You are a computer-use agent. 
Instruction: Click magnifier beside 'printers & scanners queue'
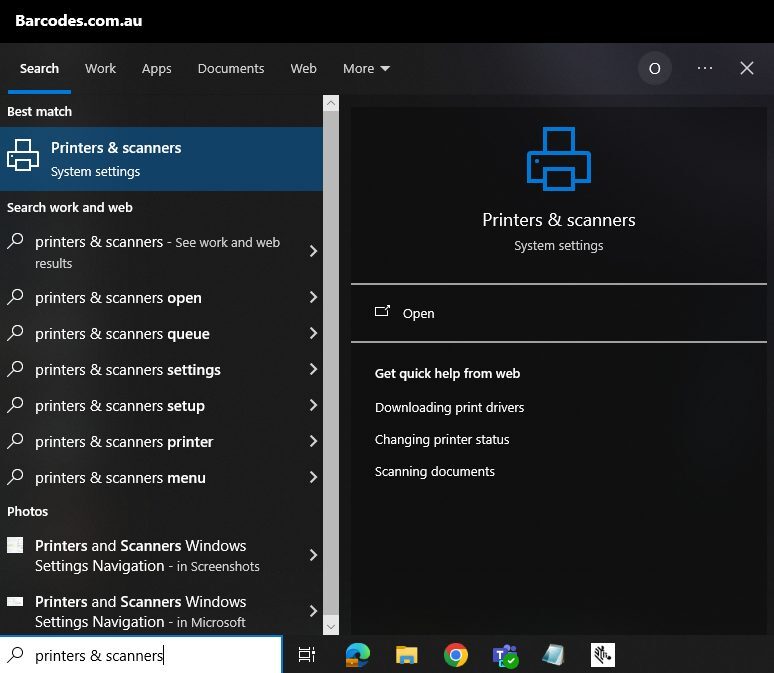15,333
